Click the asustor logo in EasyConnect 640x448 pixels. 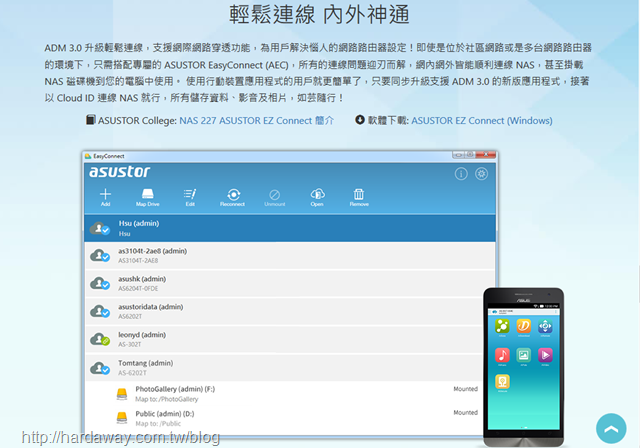pos(120,172)
